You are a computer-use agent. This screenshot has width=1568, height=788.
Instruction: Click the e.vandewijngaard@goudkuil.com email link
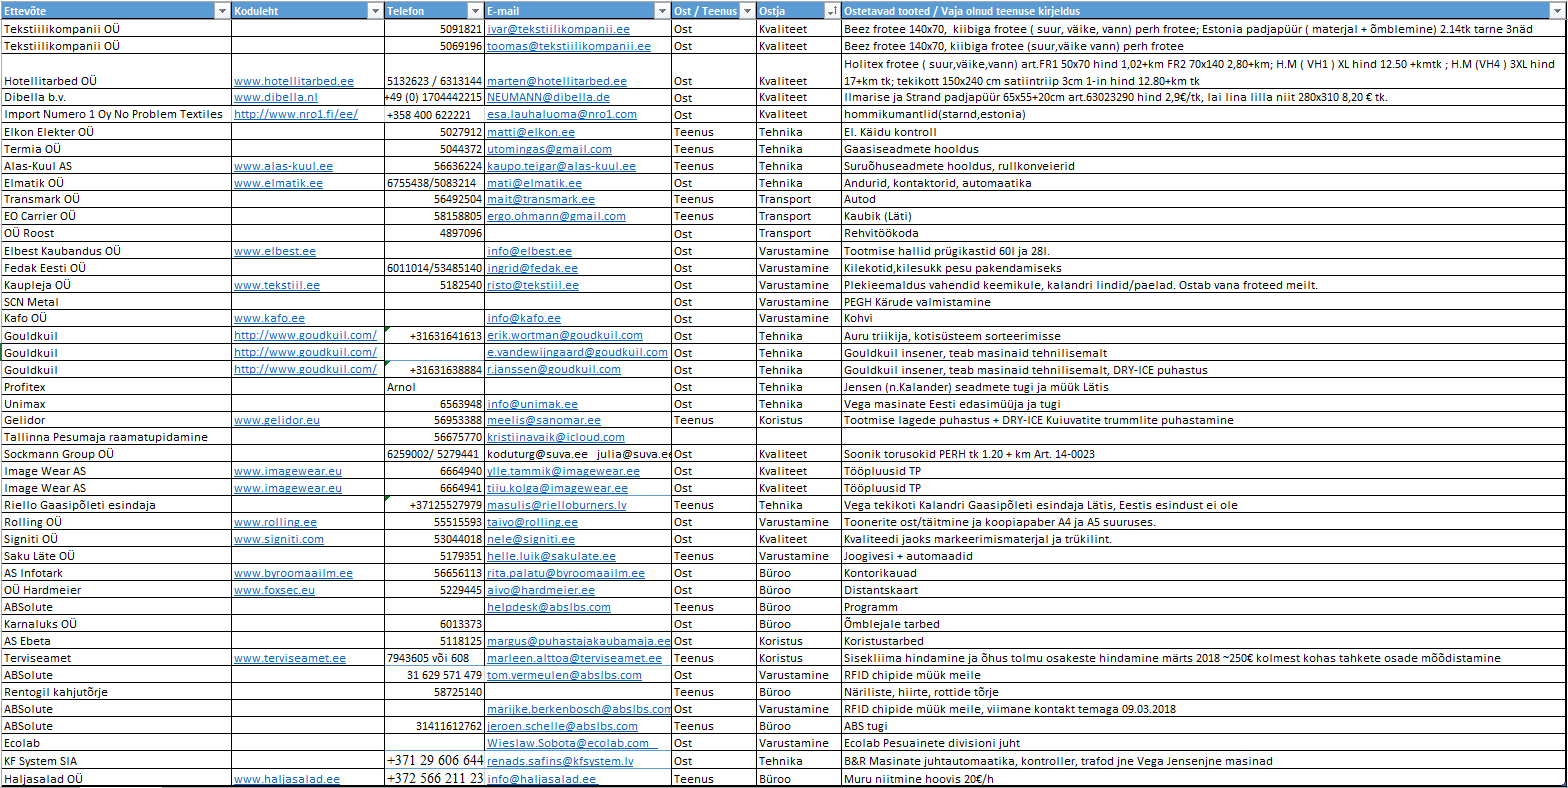click(578, 352)
